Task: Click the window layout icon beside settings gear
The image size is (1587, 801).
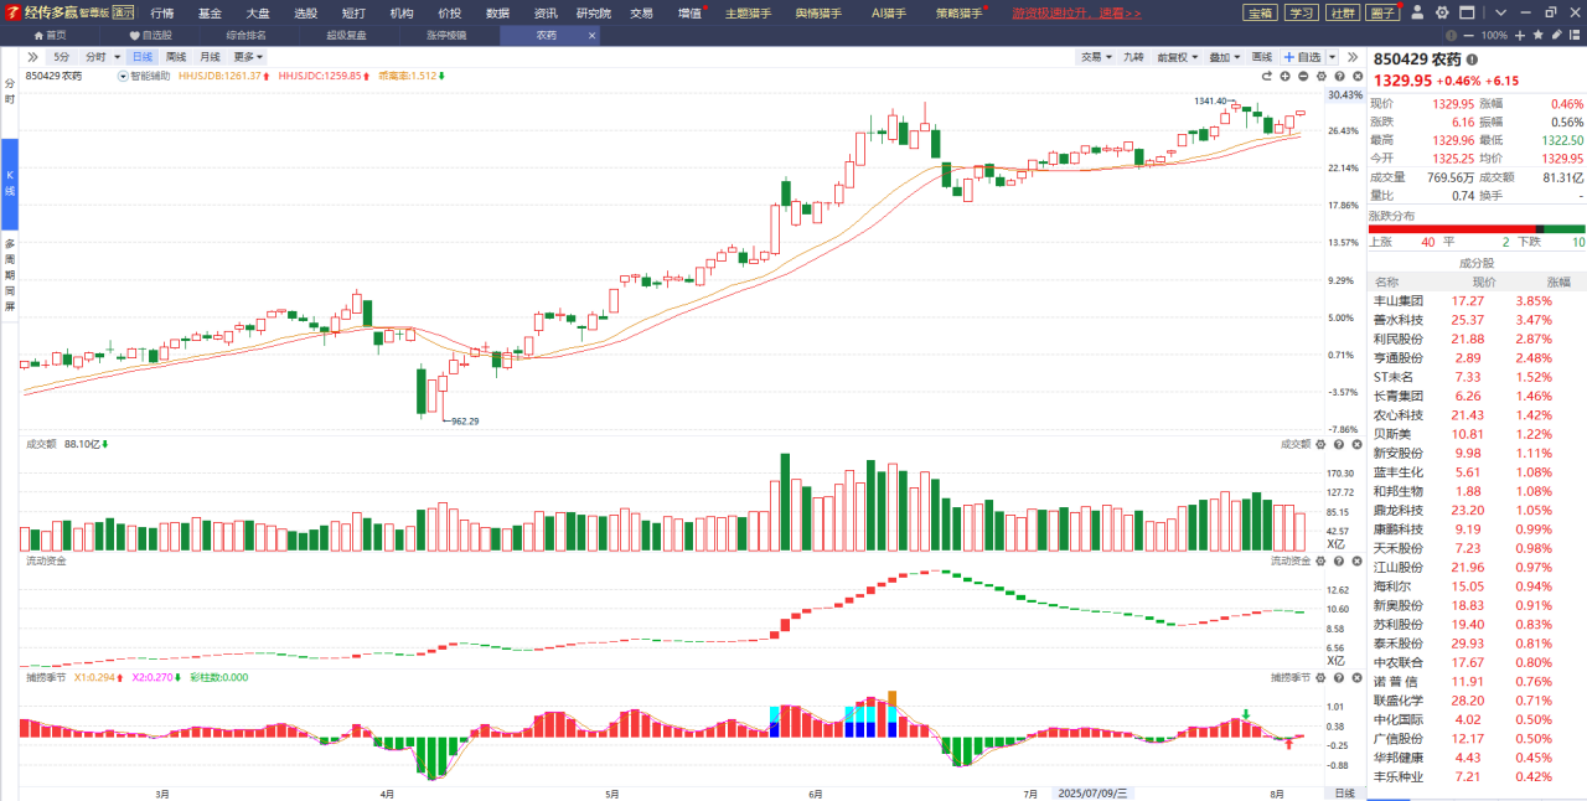Action: 1467,12
